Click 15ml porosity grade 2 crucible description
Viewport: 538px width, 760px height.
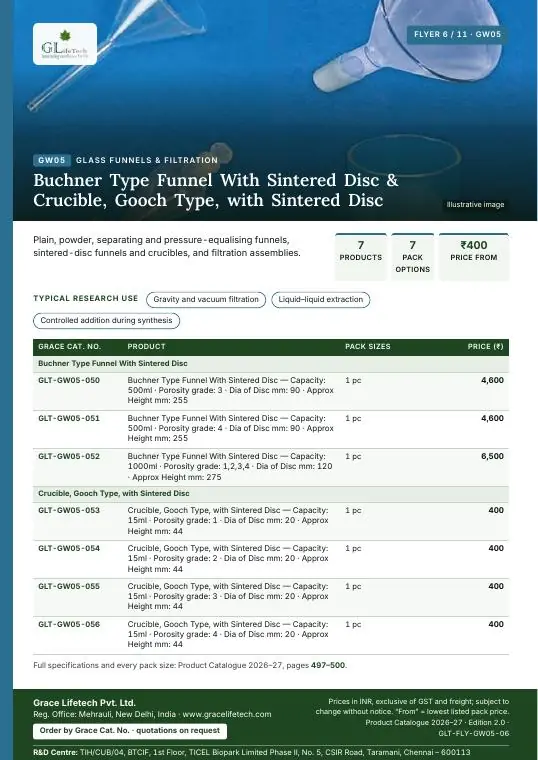228,558
